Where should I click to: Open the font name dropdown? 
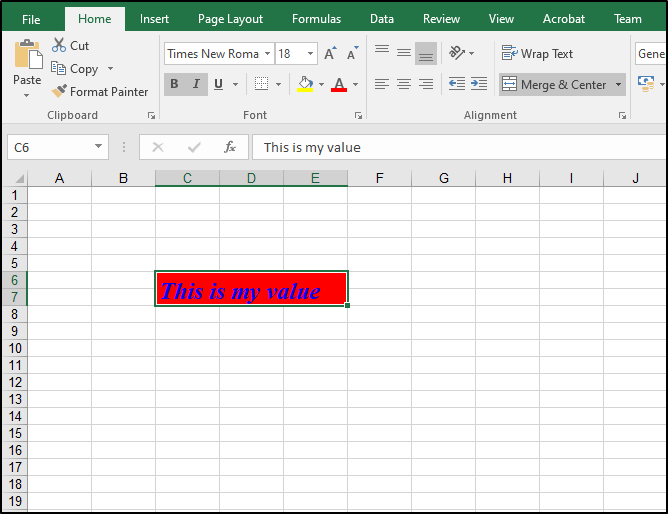tap(267, 54)
